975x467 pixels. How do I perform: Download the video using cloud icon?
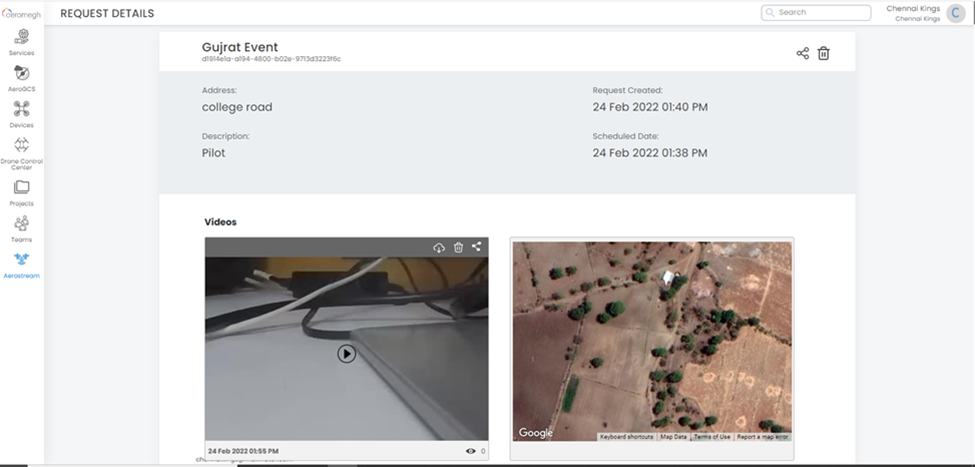(x=439, y=247)
